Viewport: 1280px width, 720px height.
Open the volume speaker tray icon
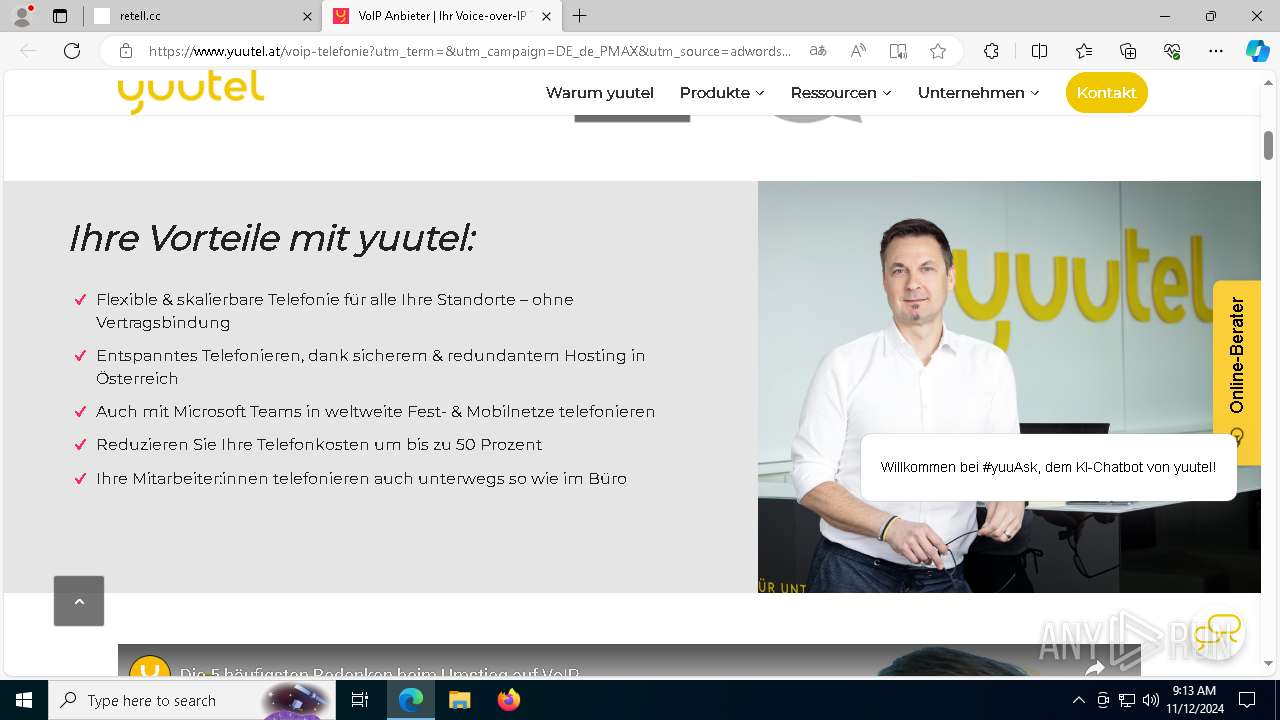(x=1150, y=700)
